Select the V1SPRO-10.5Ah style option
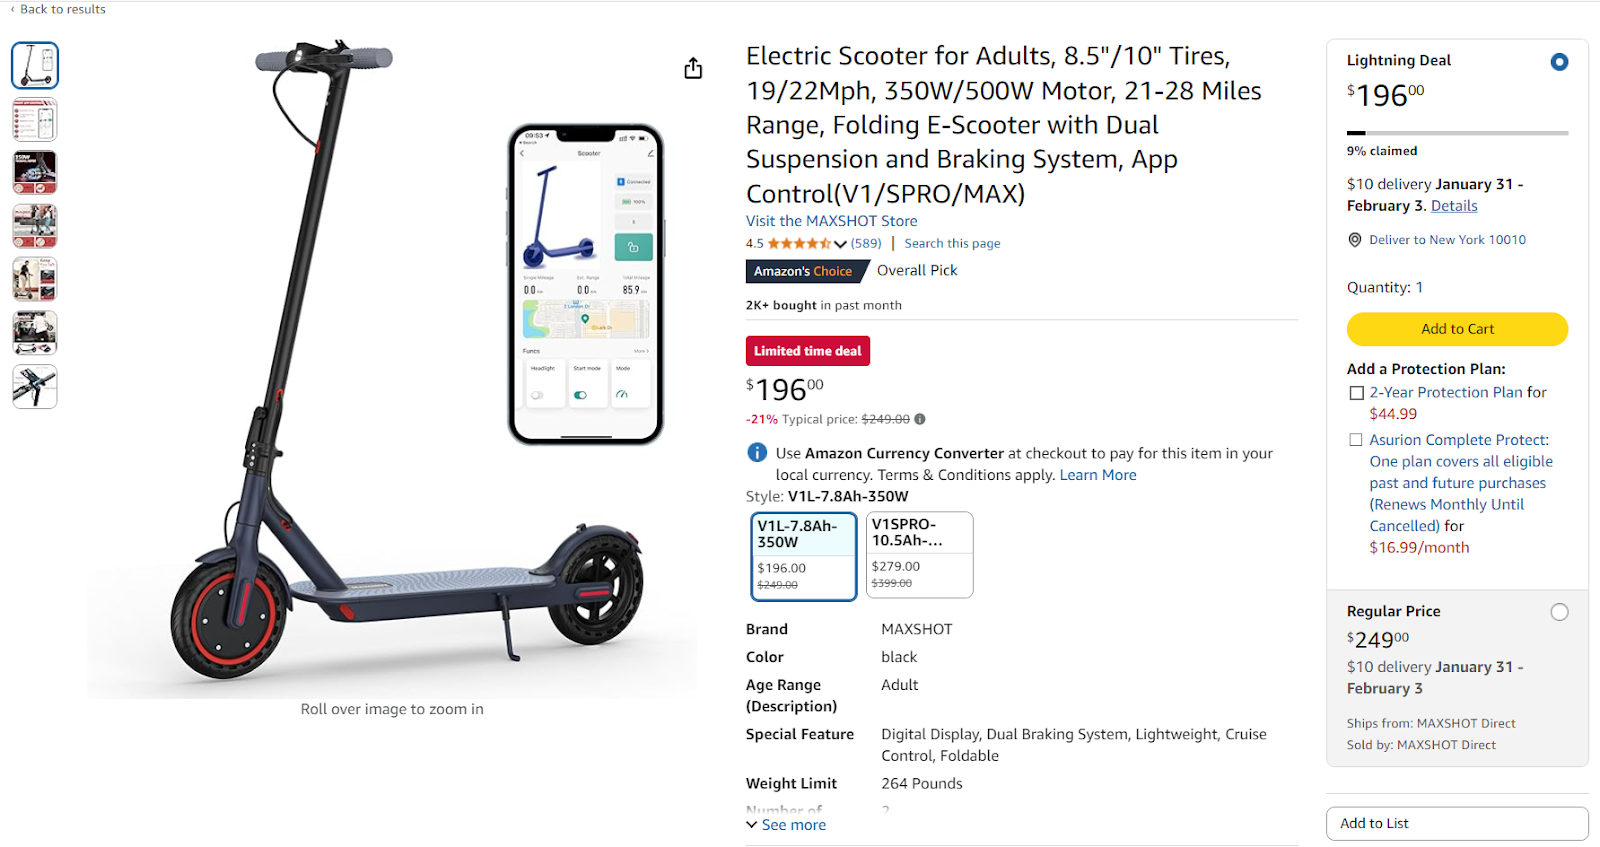The height and width of the screenshot is (847, 1600). point(918,555)
